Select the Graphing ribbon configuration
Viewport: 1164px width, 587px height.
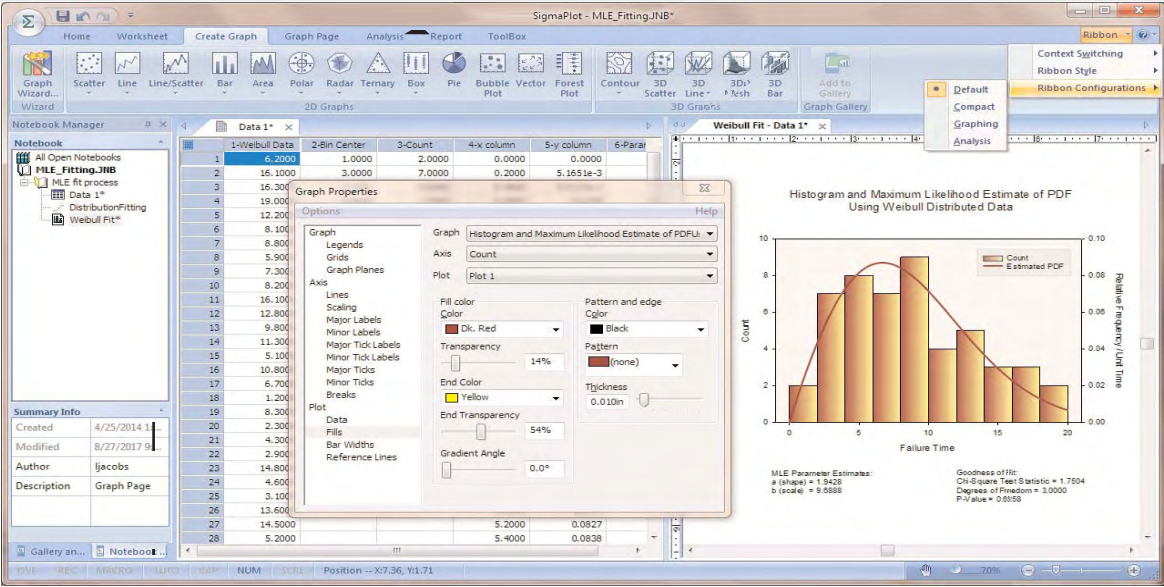(975, 124)
